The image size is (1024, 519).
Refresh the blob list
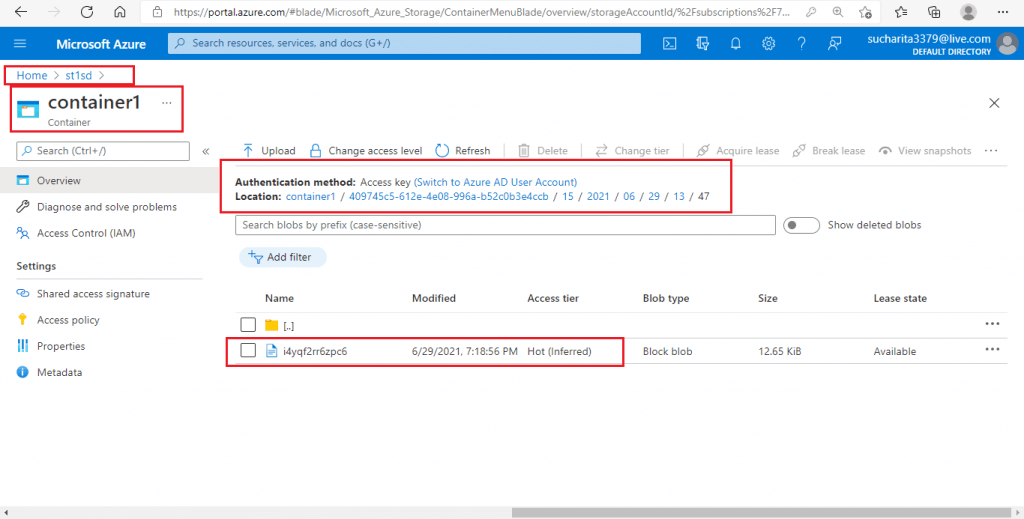pyautogui.click(x=462, y=151)
